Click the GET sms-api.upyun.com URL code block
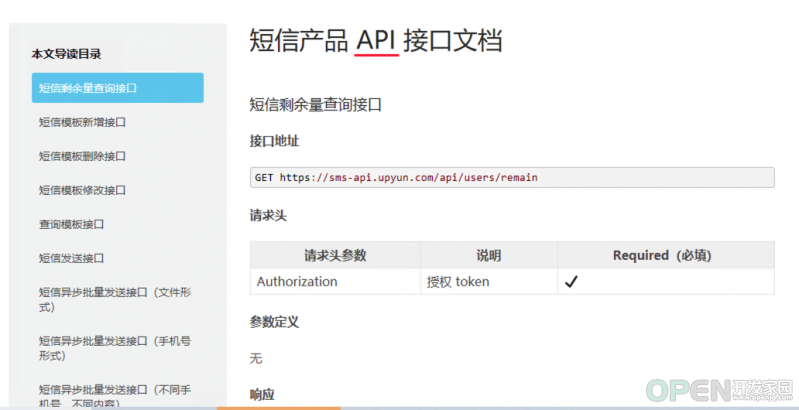 point(512,178)
